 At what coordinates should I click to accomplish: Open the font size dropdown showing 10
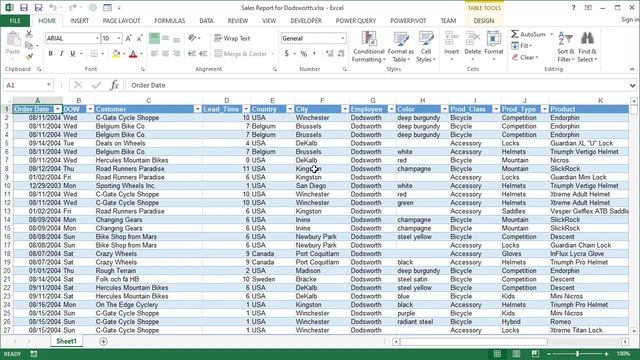(119, 38)
